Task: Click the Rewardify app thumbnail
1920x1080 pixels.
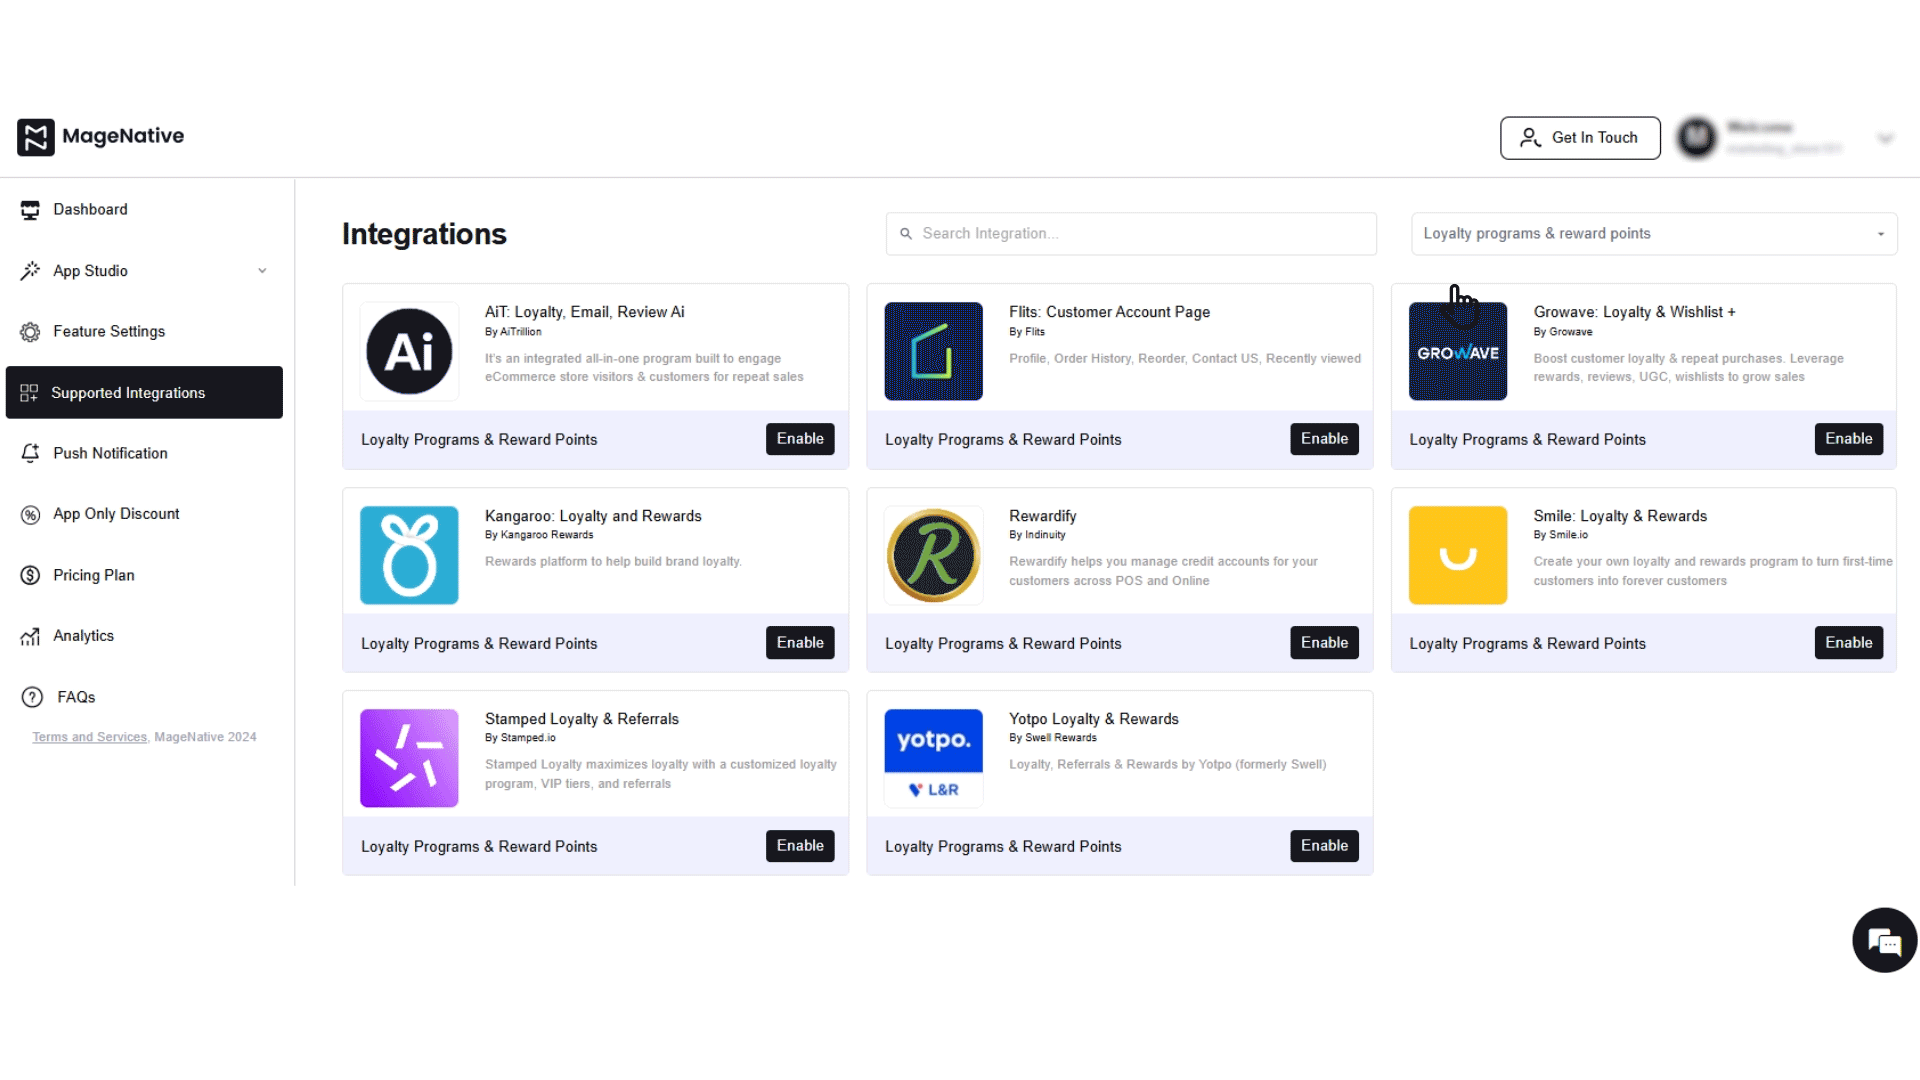Action: click(932, 555)
